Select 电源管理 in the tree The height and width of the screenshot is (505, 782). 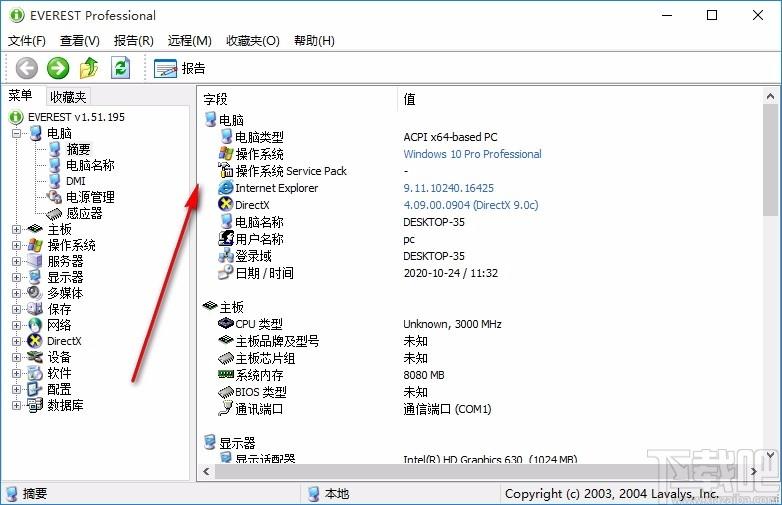point(90,197)
